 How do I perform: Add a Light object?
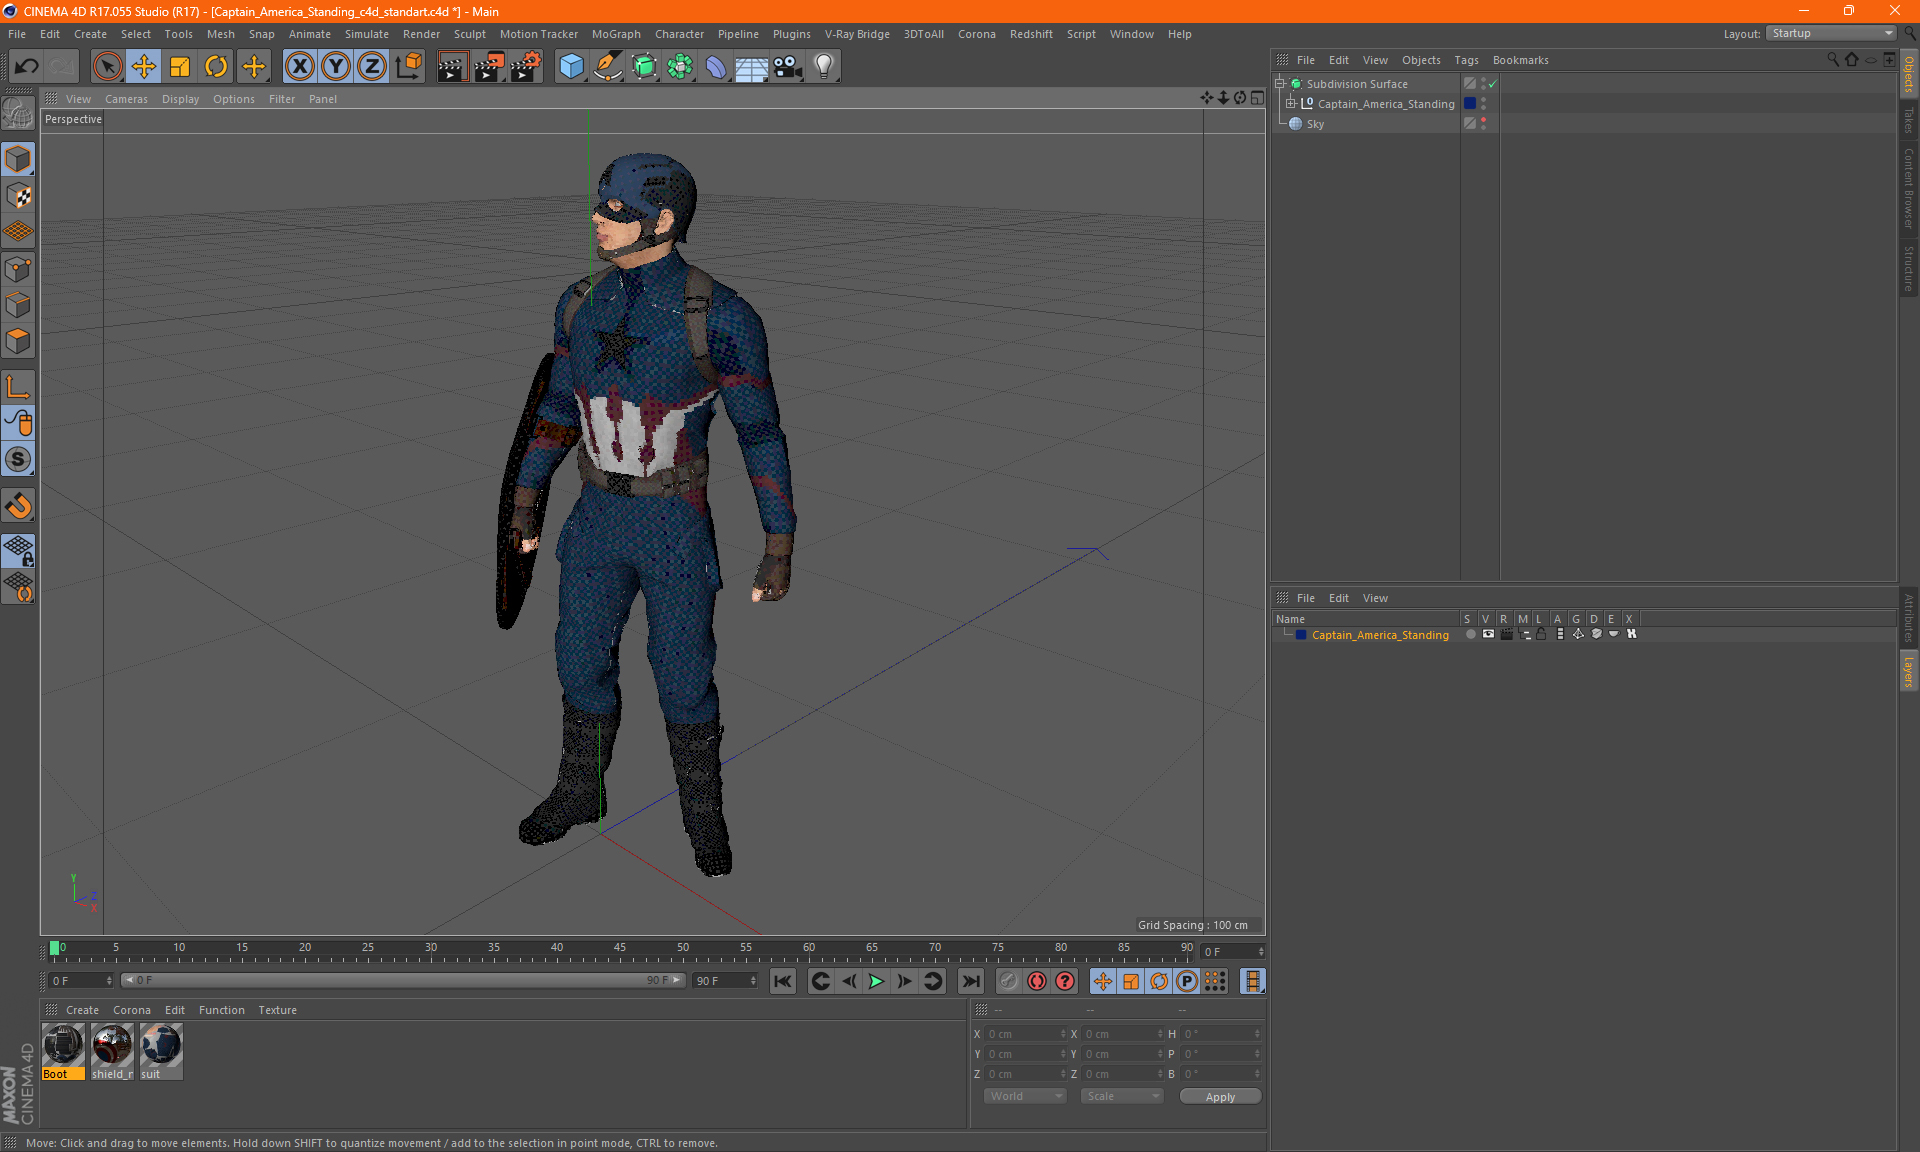(824, 67)
